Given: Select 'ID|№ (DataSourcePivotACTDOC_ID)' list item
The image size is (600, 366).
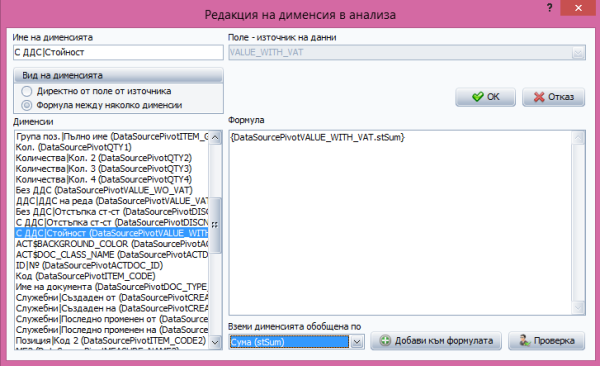Looking at the screenshot, I should click(112, 265).
